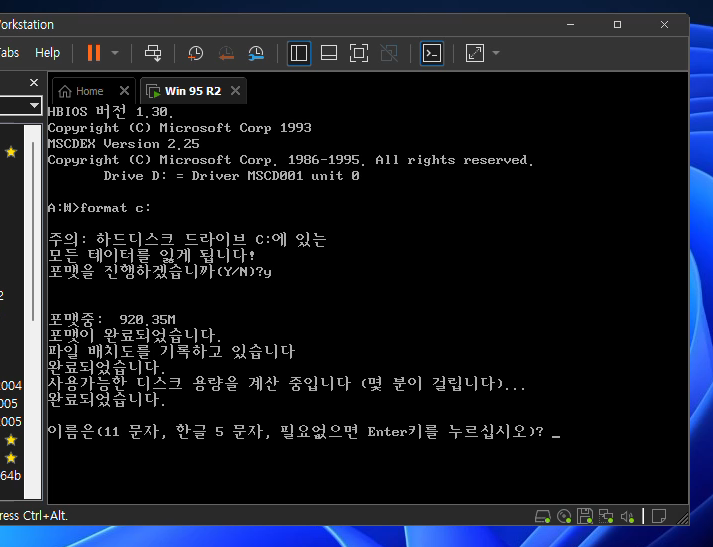Click the CD/DVD drive status icon
Screen dimensions: 713x547
(x=564, y=517)
